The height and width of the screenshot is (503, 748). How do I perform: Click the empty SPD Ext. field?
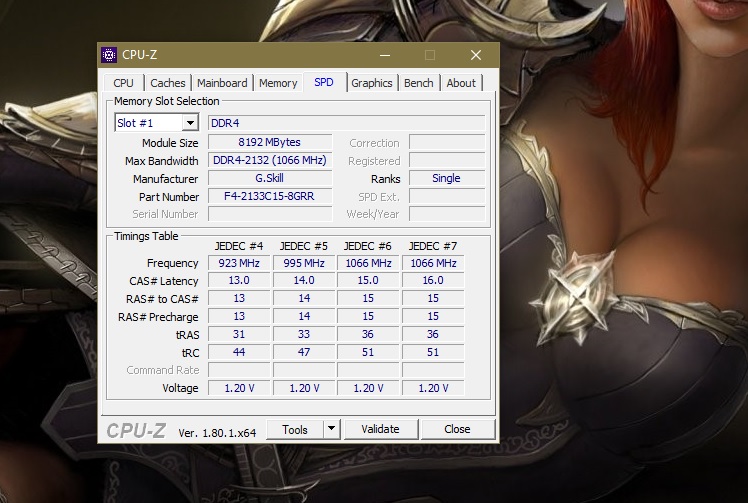click(x=447, y=196)
